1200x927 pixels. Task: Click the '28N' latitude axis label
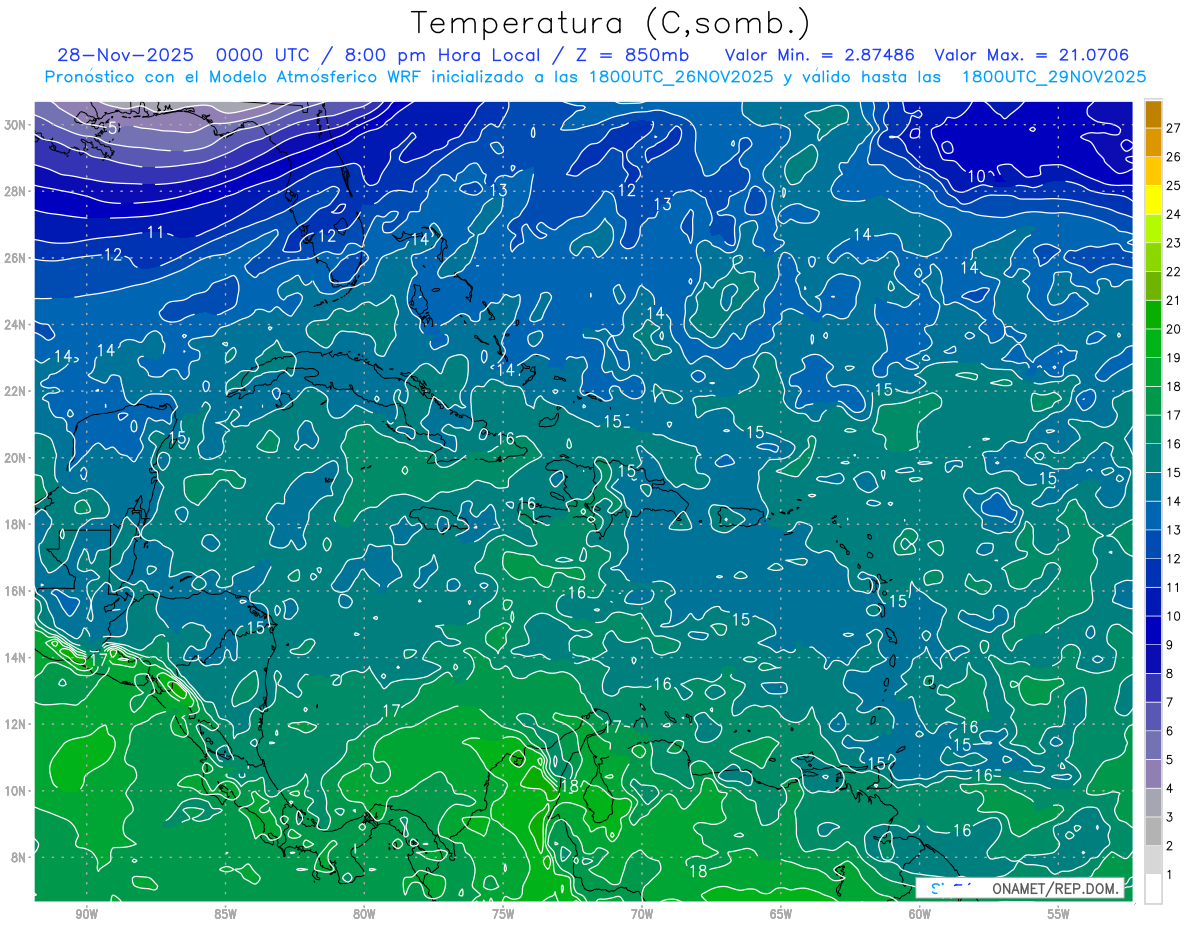click(x=16, y=191)
